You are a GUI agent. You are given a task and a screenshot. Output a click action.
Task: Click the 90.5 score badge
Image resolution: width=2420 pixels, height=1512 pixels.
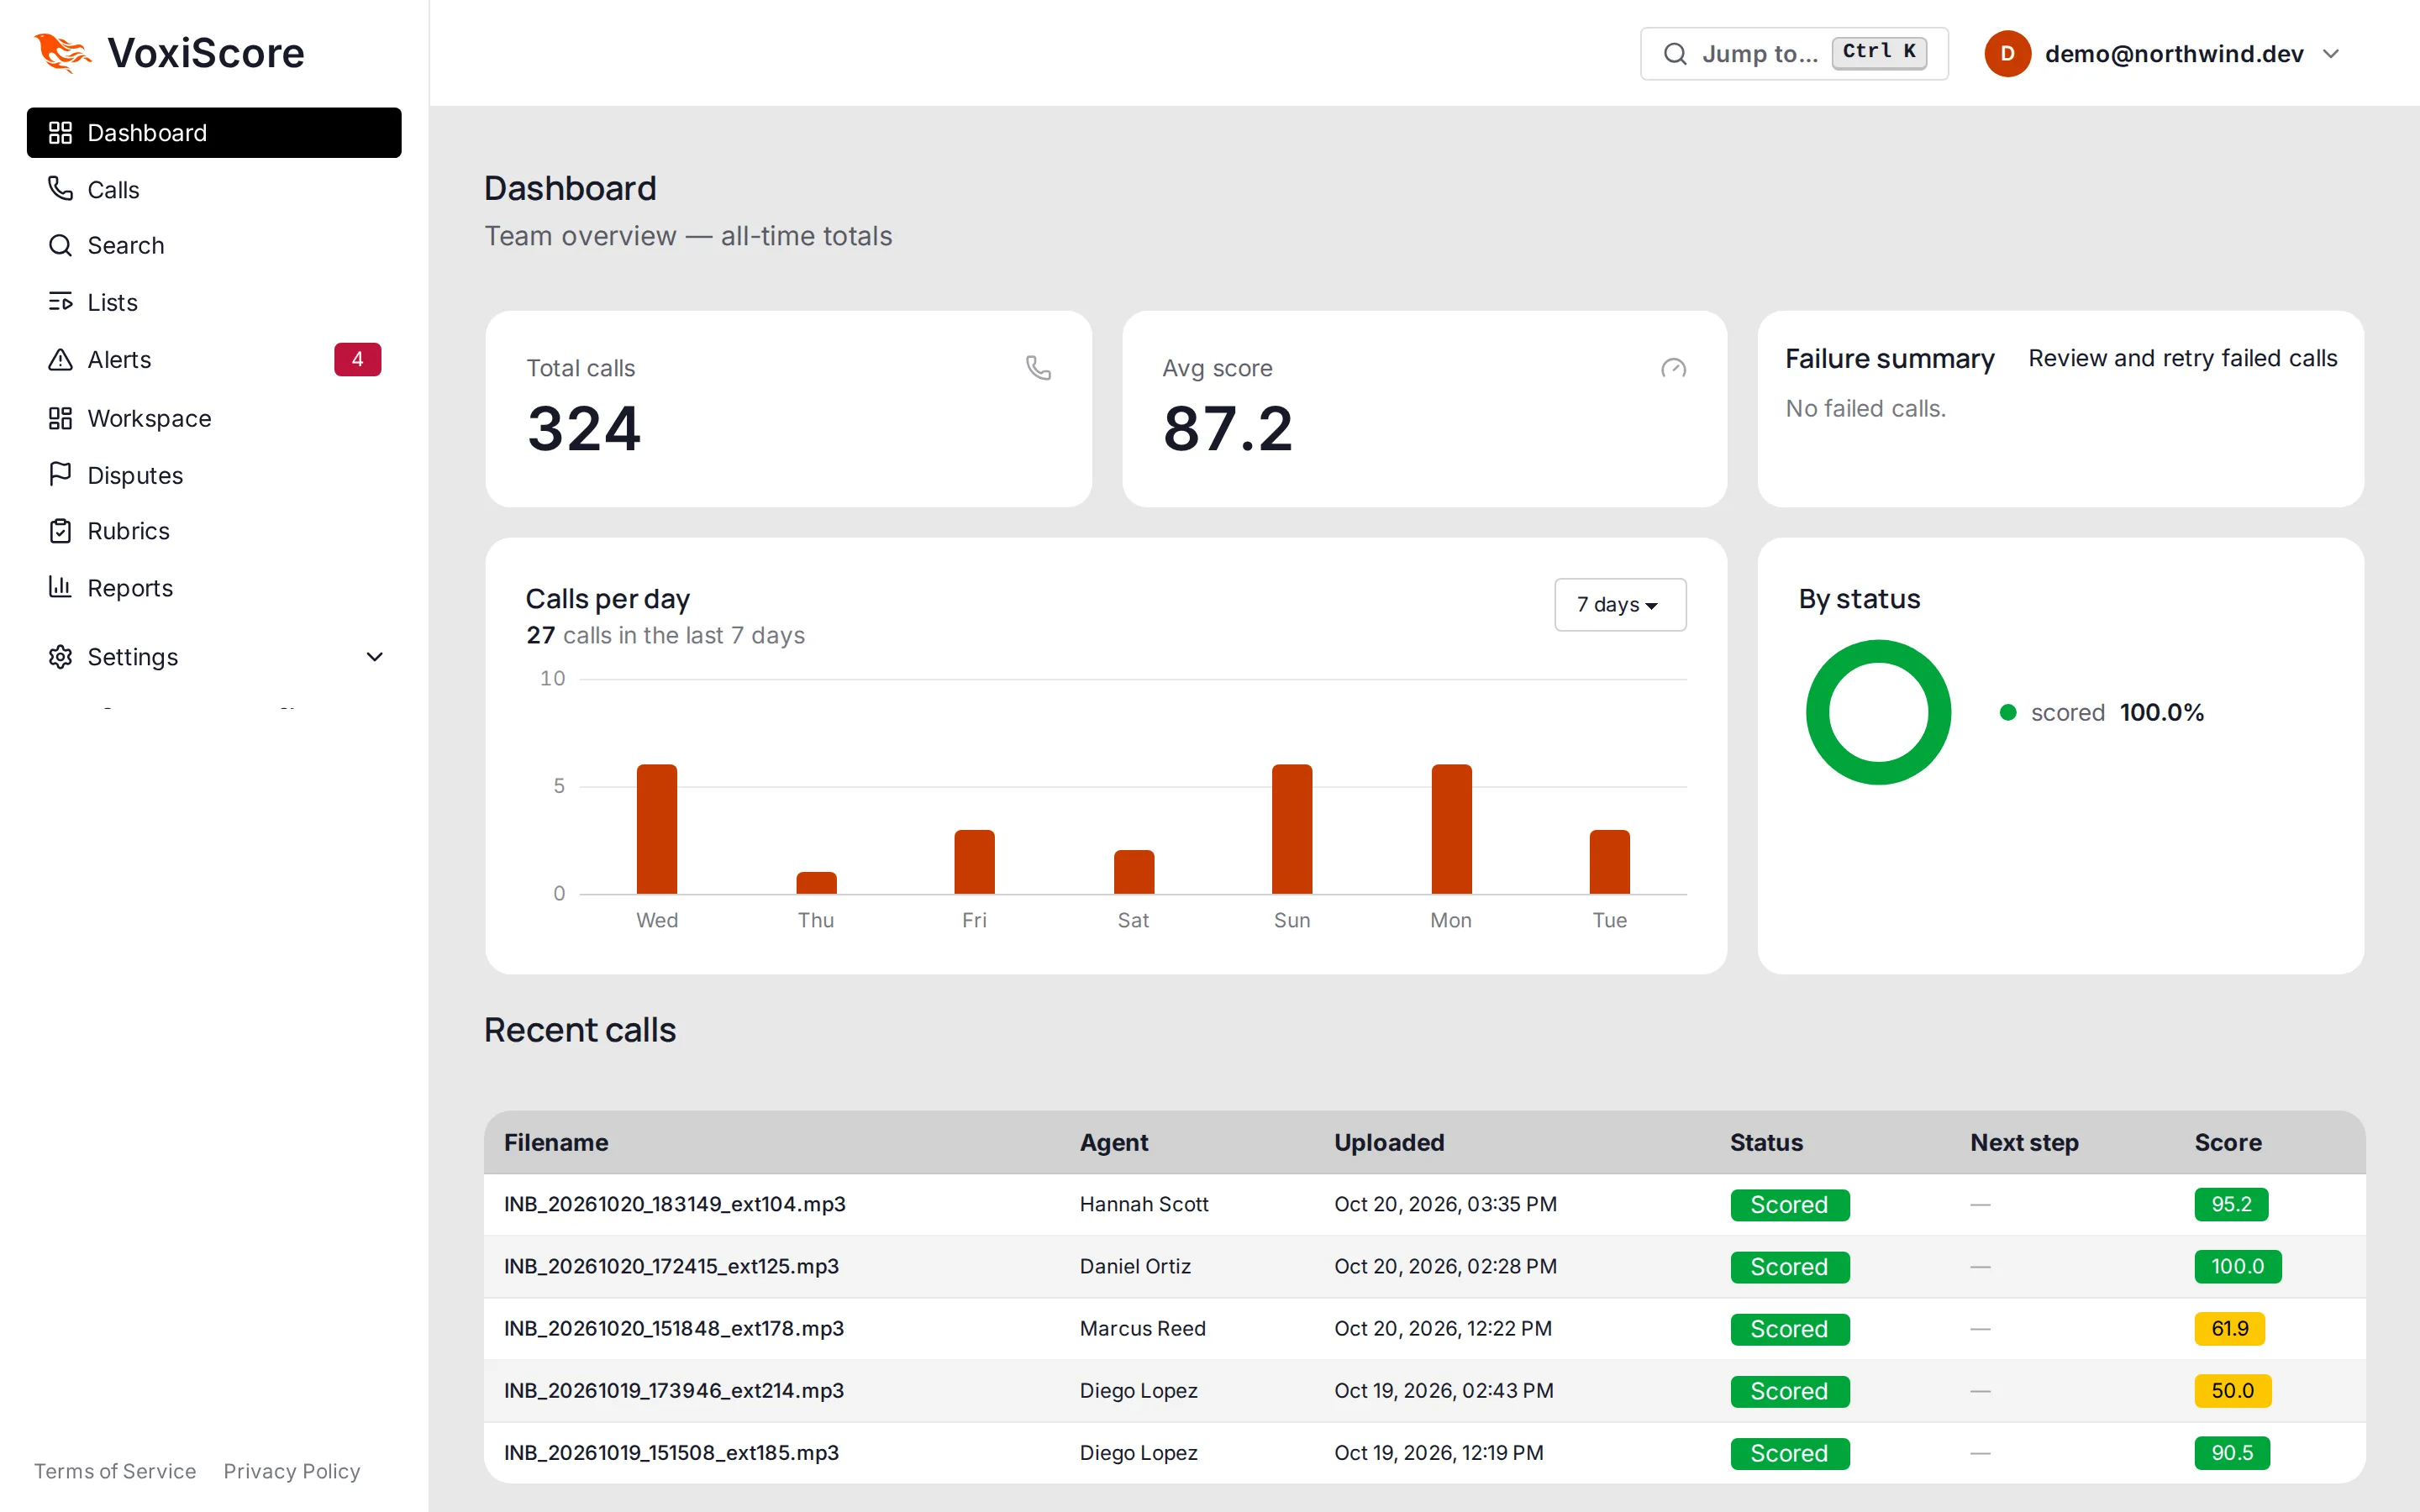[2231, 1452]
